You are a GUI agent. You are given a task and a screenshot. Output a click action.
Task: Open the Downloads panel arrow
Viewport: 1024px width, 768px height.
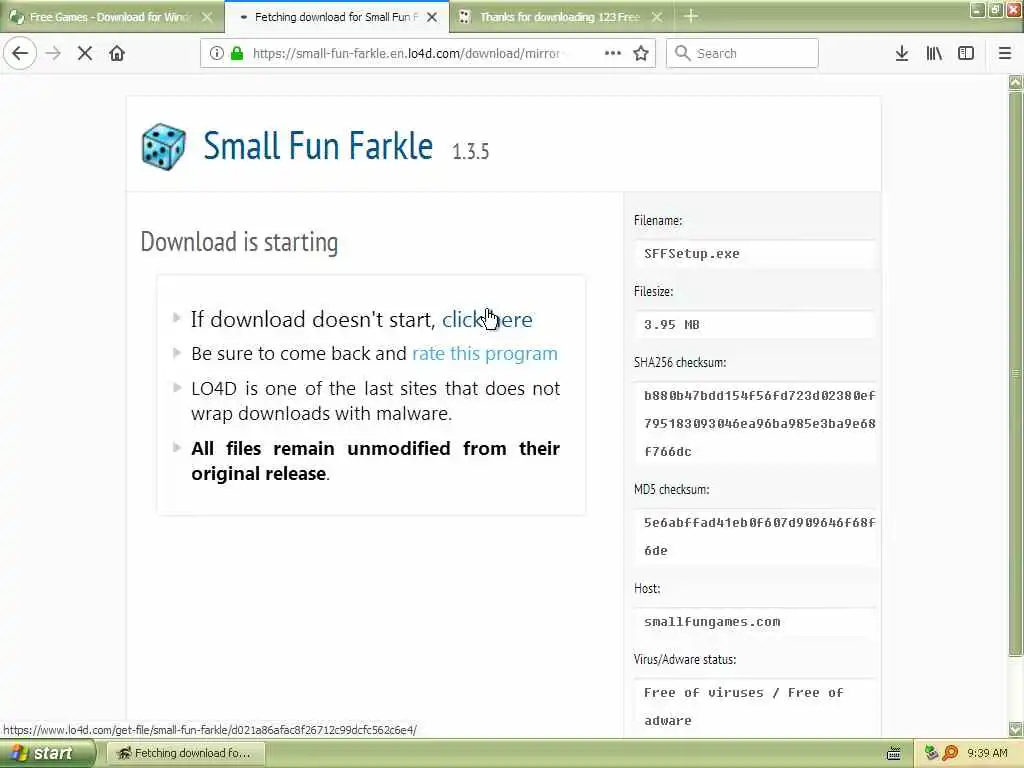pyautogui.click(x=902, y=54)
